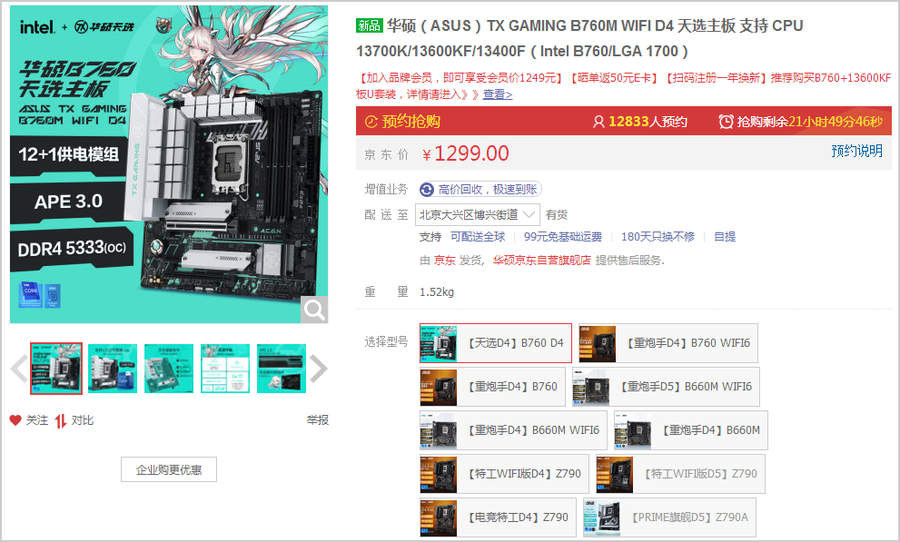
Task: Click the 企业购更优惠 button
Action: (169, 470)
